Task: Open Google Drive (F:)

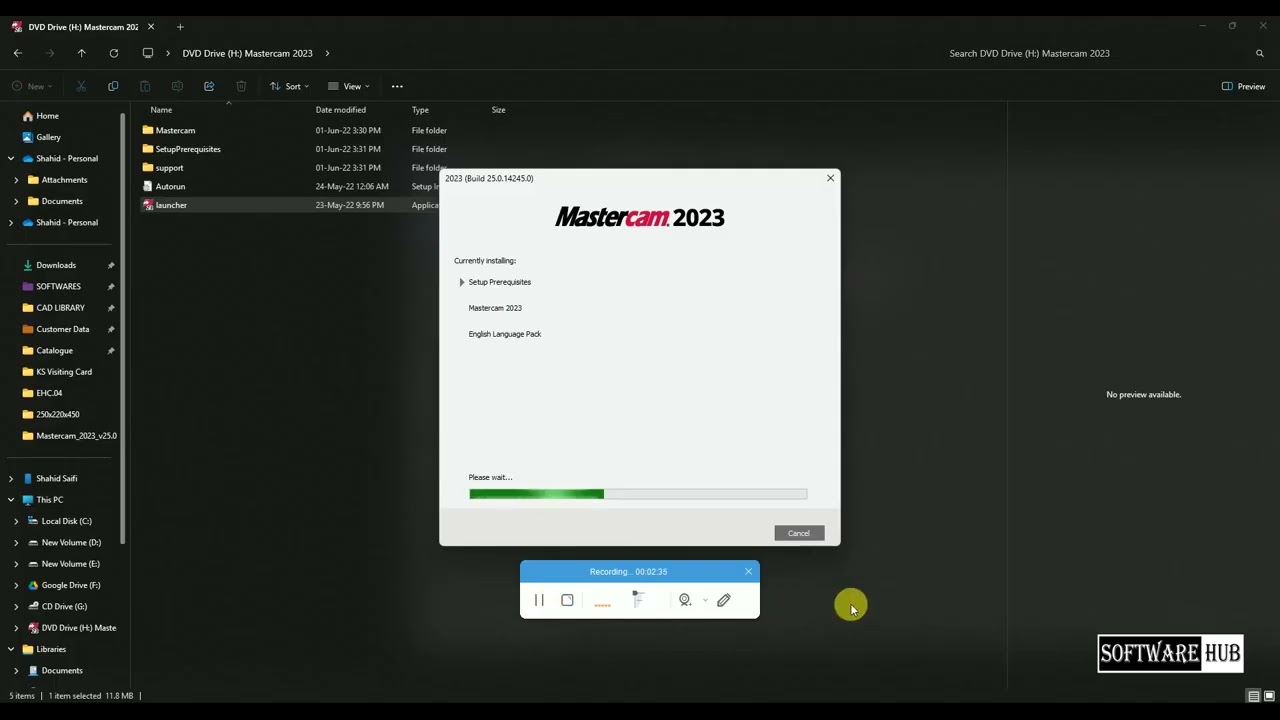Action: tap(70, 585)
